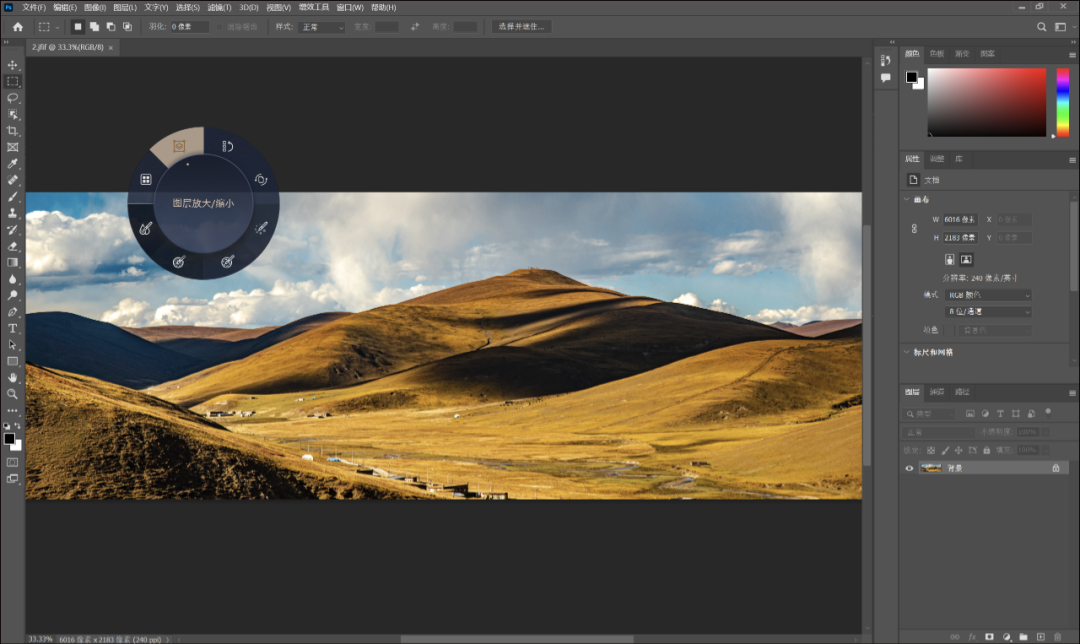Viewport: 1080px width, 644px height.
Task: Select the Lasso tool
Action: (13, 98)
